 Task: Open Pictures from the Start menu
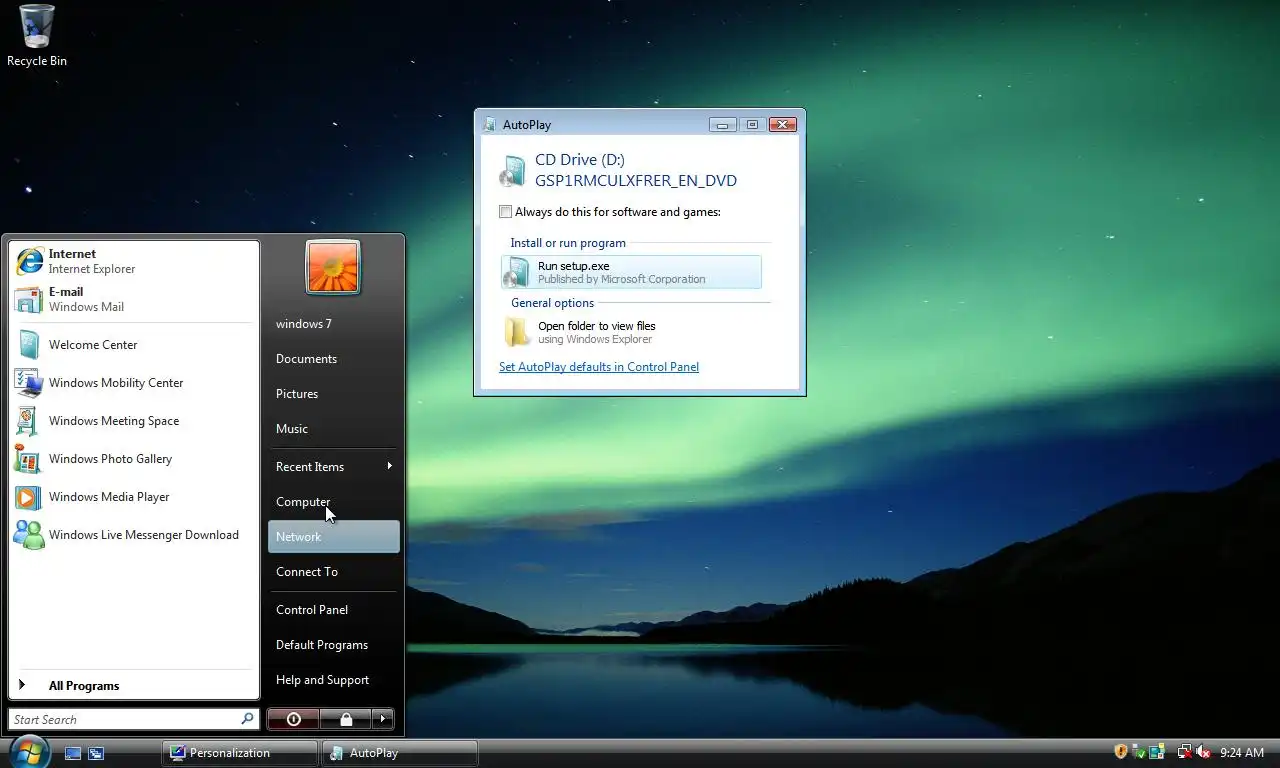click(334, 394)
